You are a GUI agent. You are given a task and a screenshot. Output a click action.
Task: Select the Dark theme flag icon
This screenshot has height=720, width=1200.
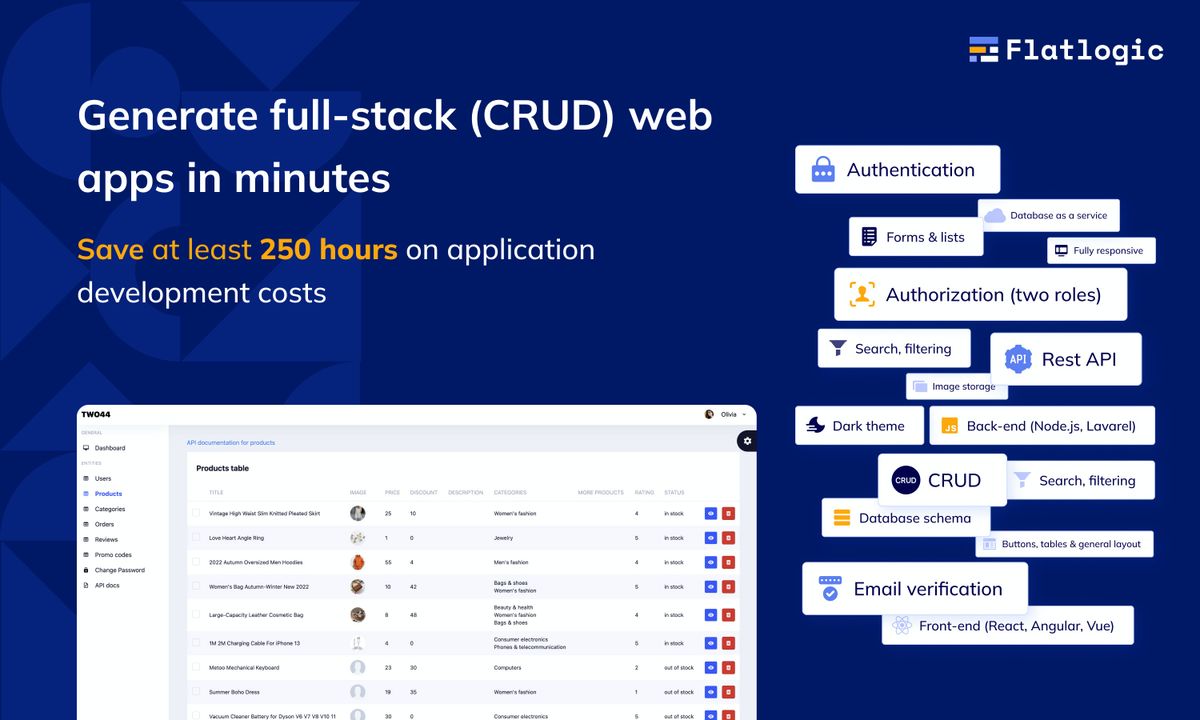pyautogui.click(x=816, y=425)
